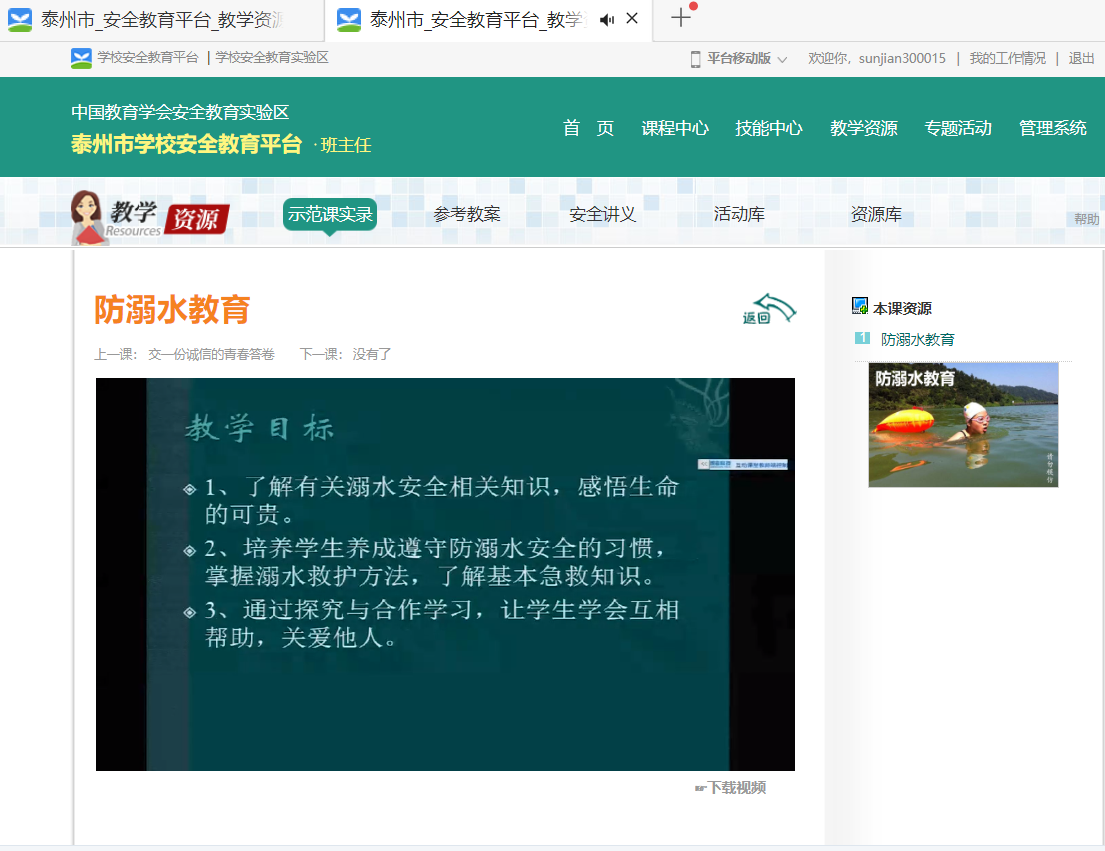This screenshot has height=851, width=1105.
Task: Click the 返回 back arrow icon
Action: (769, 309)
